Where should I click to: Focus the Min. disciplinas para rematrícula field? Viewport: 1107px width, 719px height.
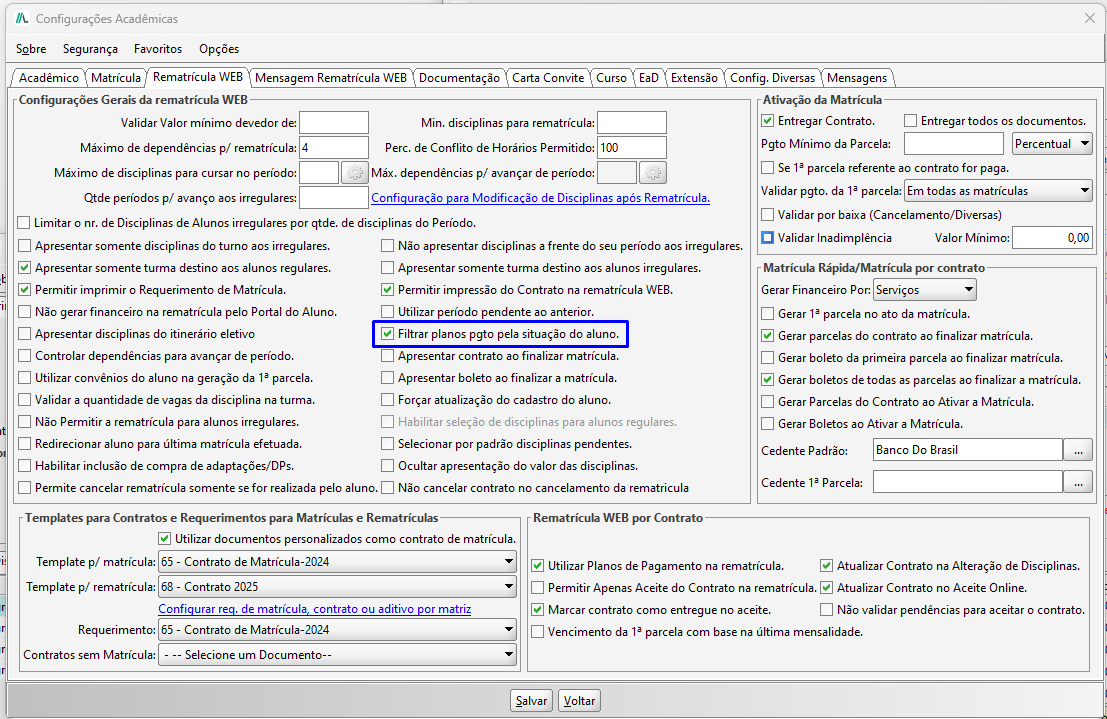(x=632, y=123)
